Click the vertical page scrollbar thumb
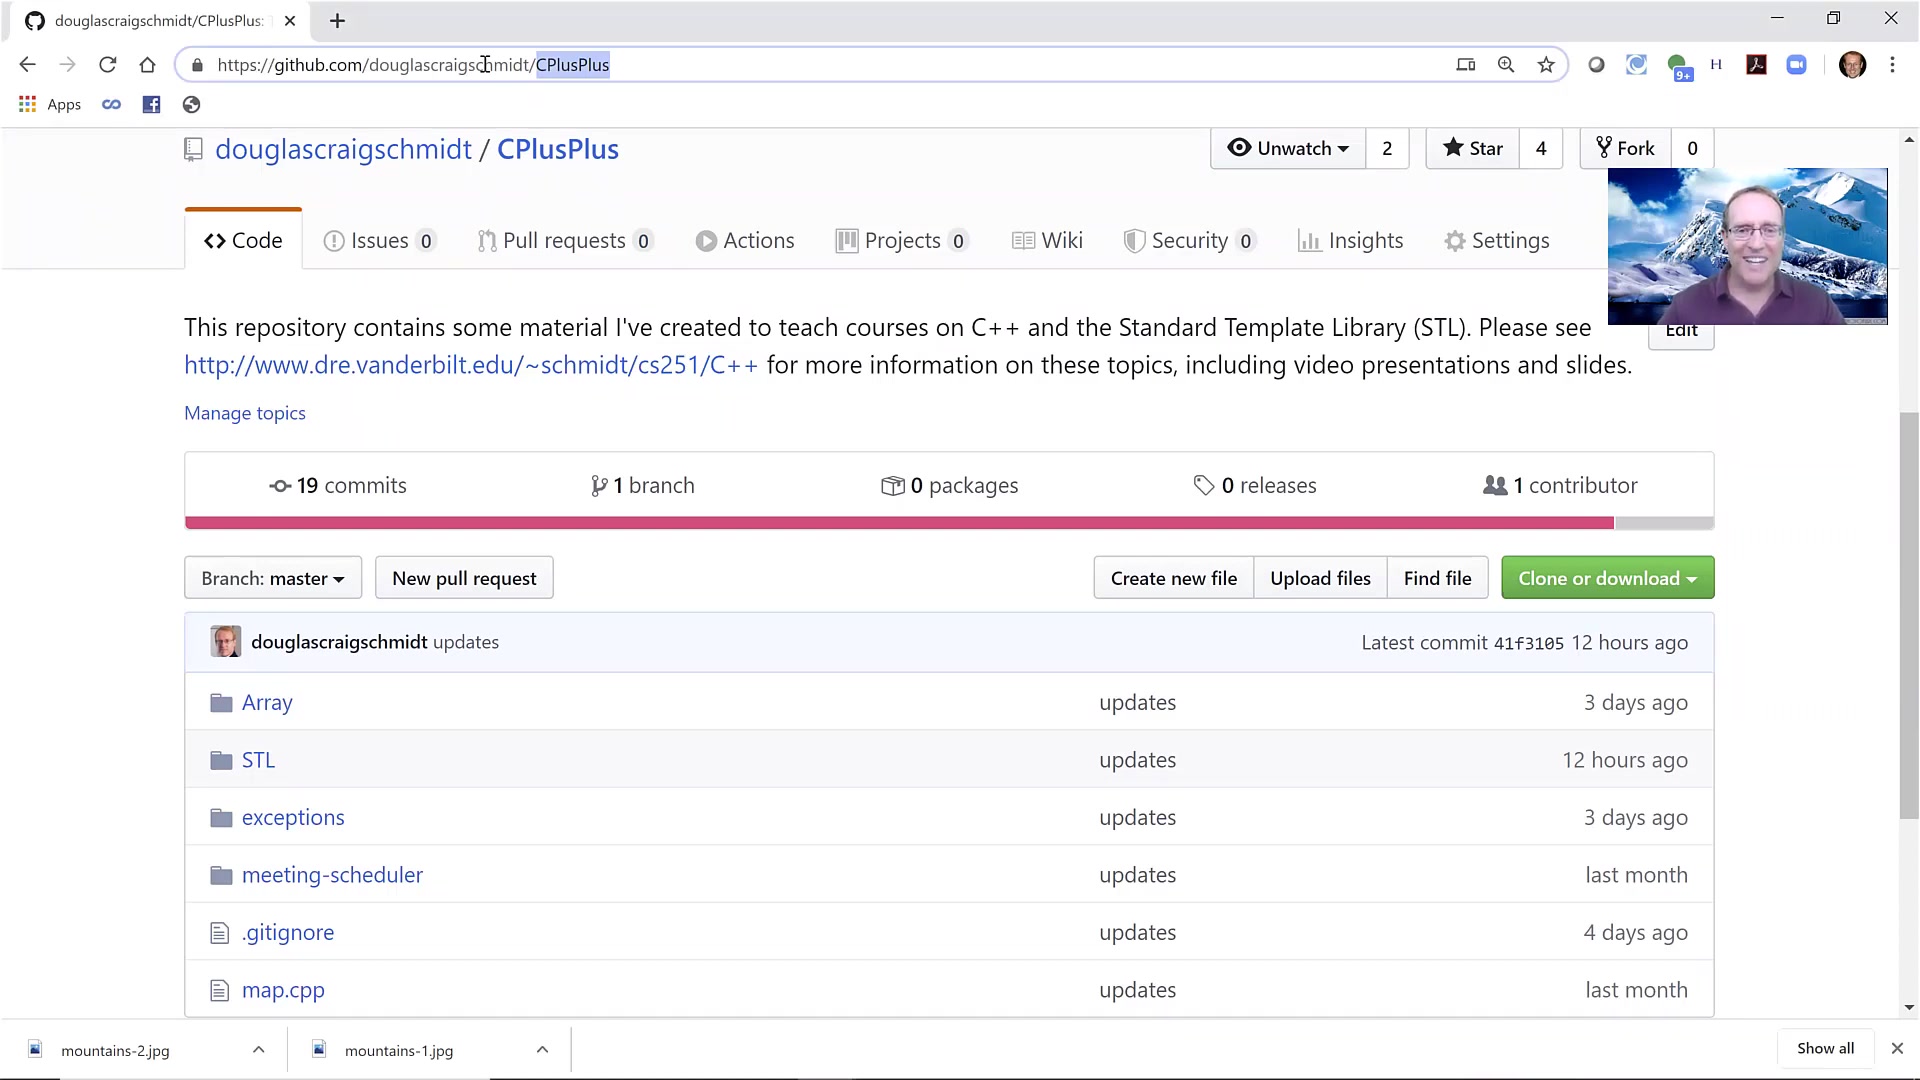 pyautogui.click(x=1909, y=615)
